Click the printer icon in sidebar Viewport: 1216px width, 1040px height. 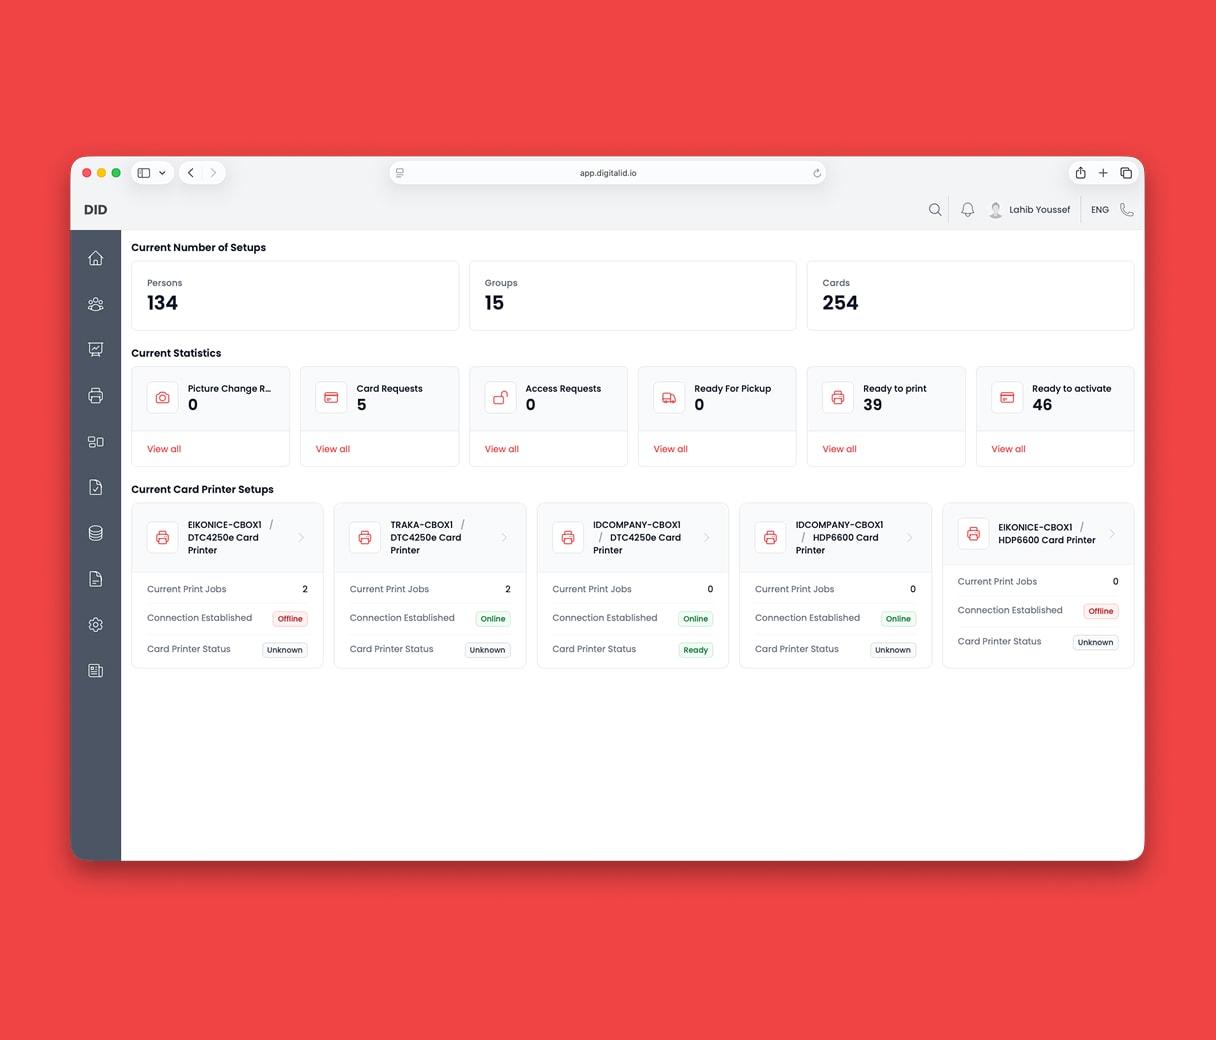(x=96, y=396)
